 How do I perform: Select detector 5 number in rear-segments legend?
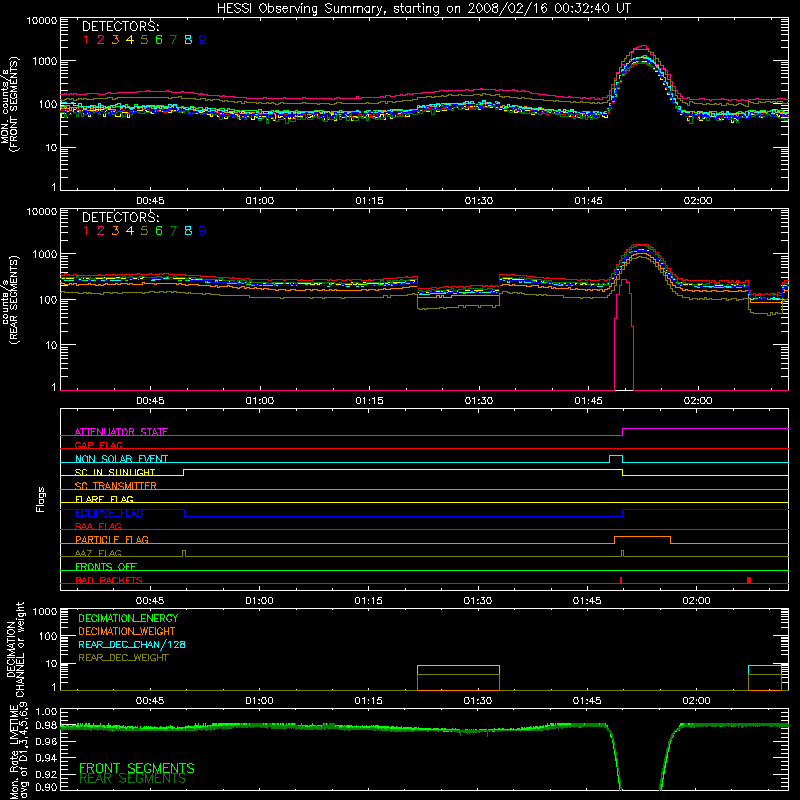coord(144,231)
